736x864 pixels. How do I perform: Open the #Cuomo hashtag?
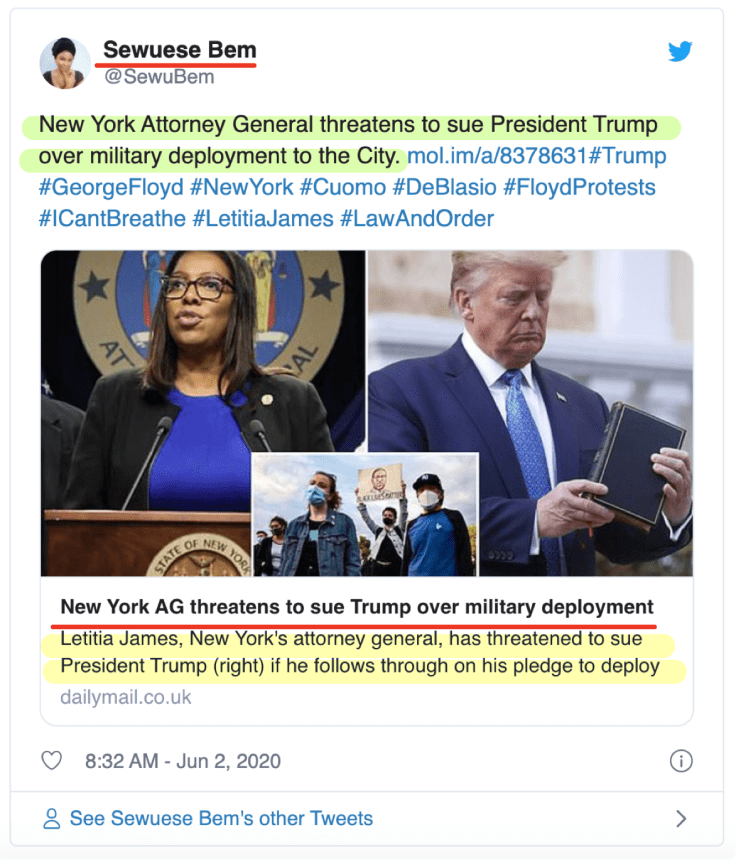[343, 187]
